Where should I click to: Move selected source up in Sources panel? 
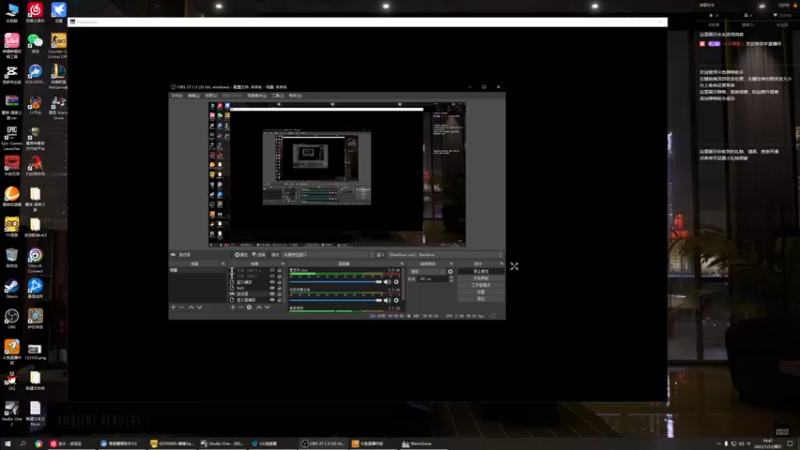tap(259, 307)
